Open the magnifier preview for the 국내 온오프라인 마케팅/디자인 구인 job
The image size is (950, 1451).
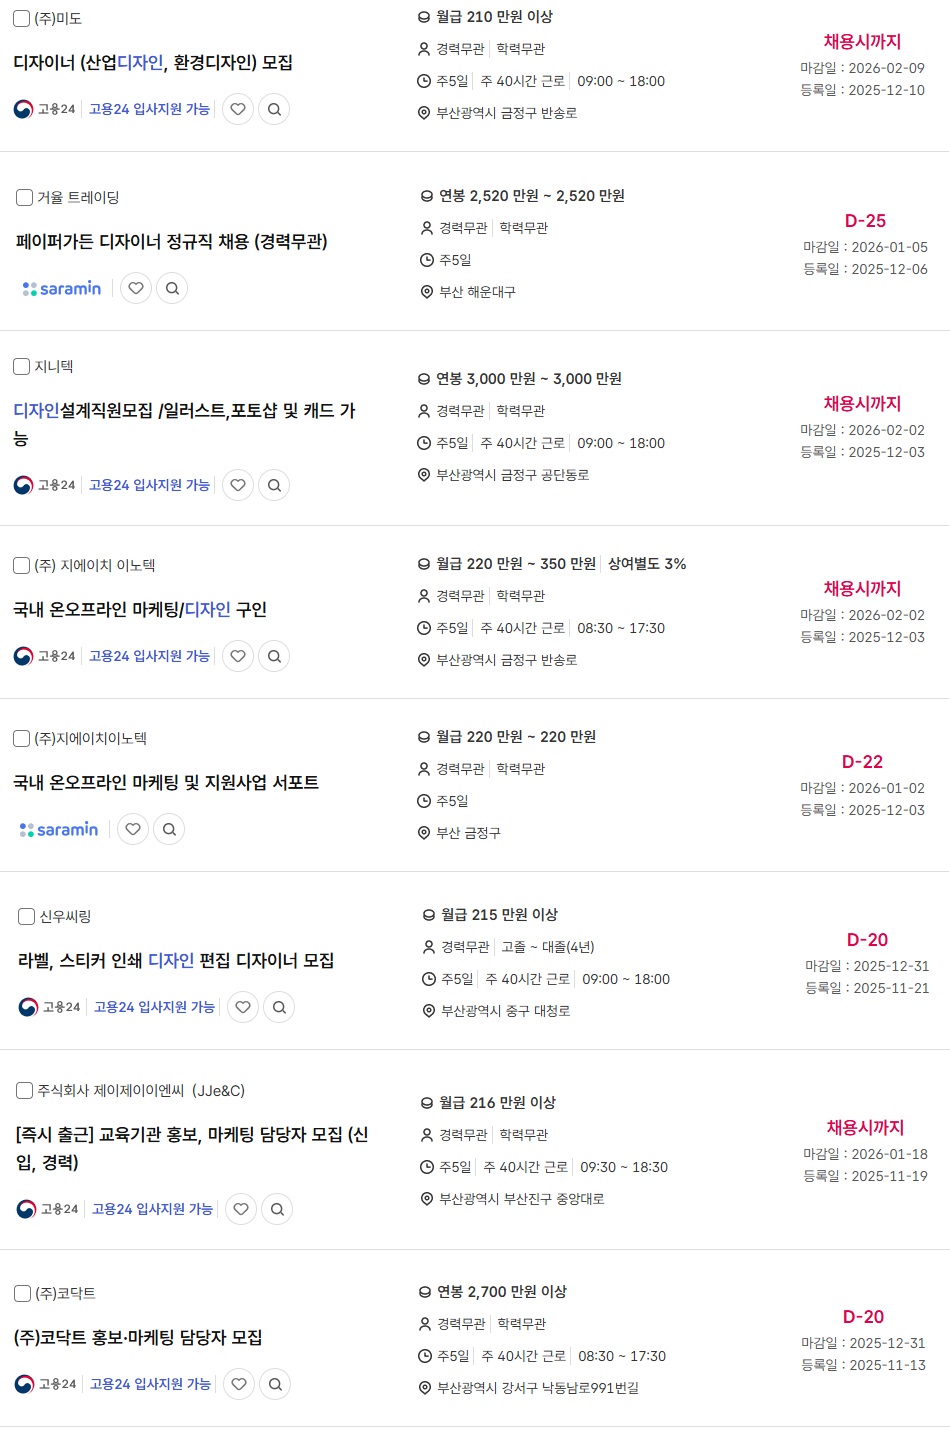point(274,656)
